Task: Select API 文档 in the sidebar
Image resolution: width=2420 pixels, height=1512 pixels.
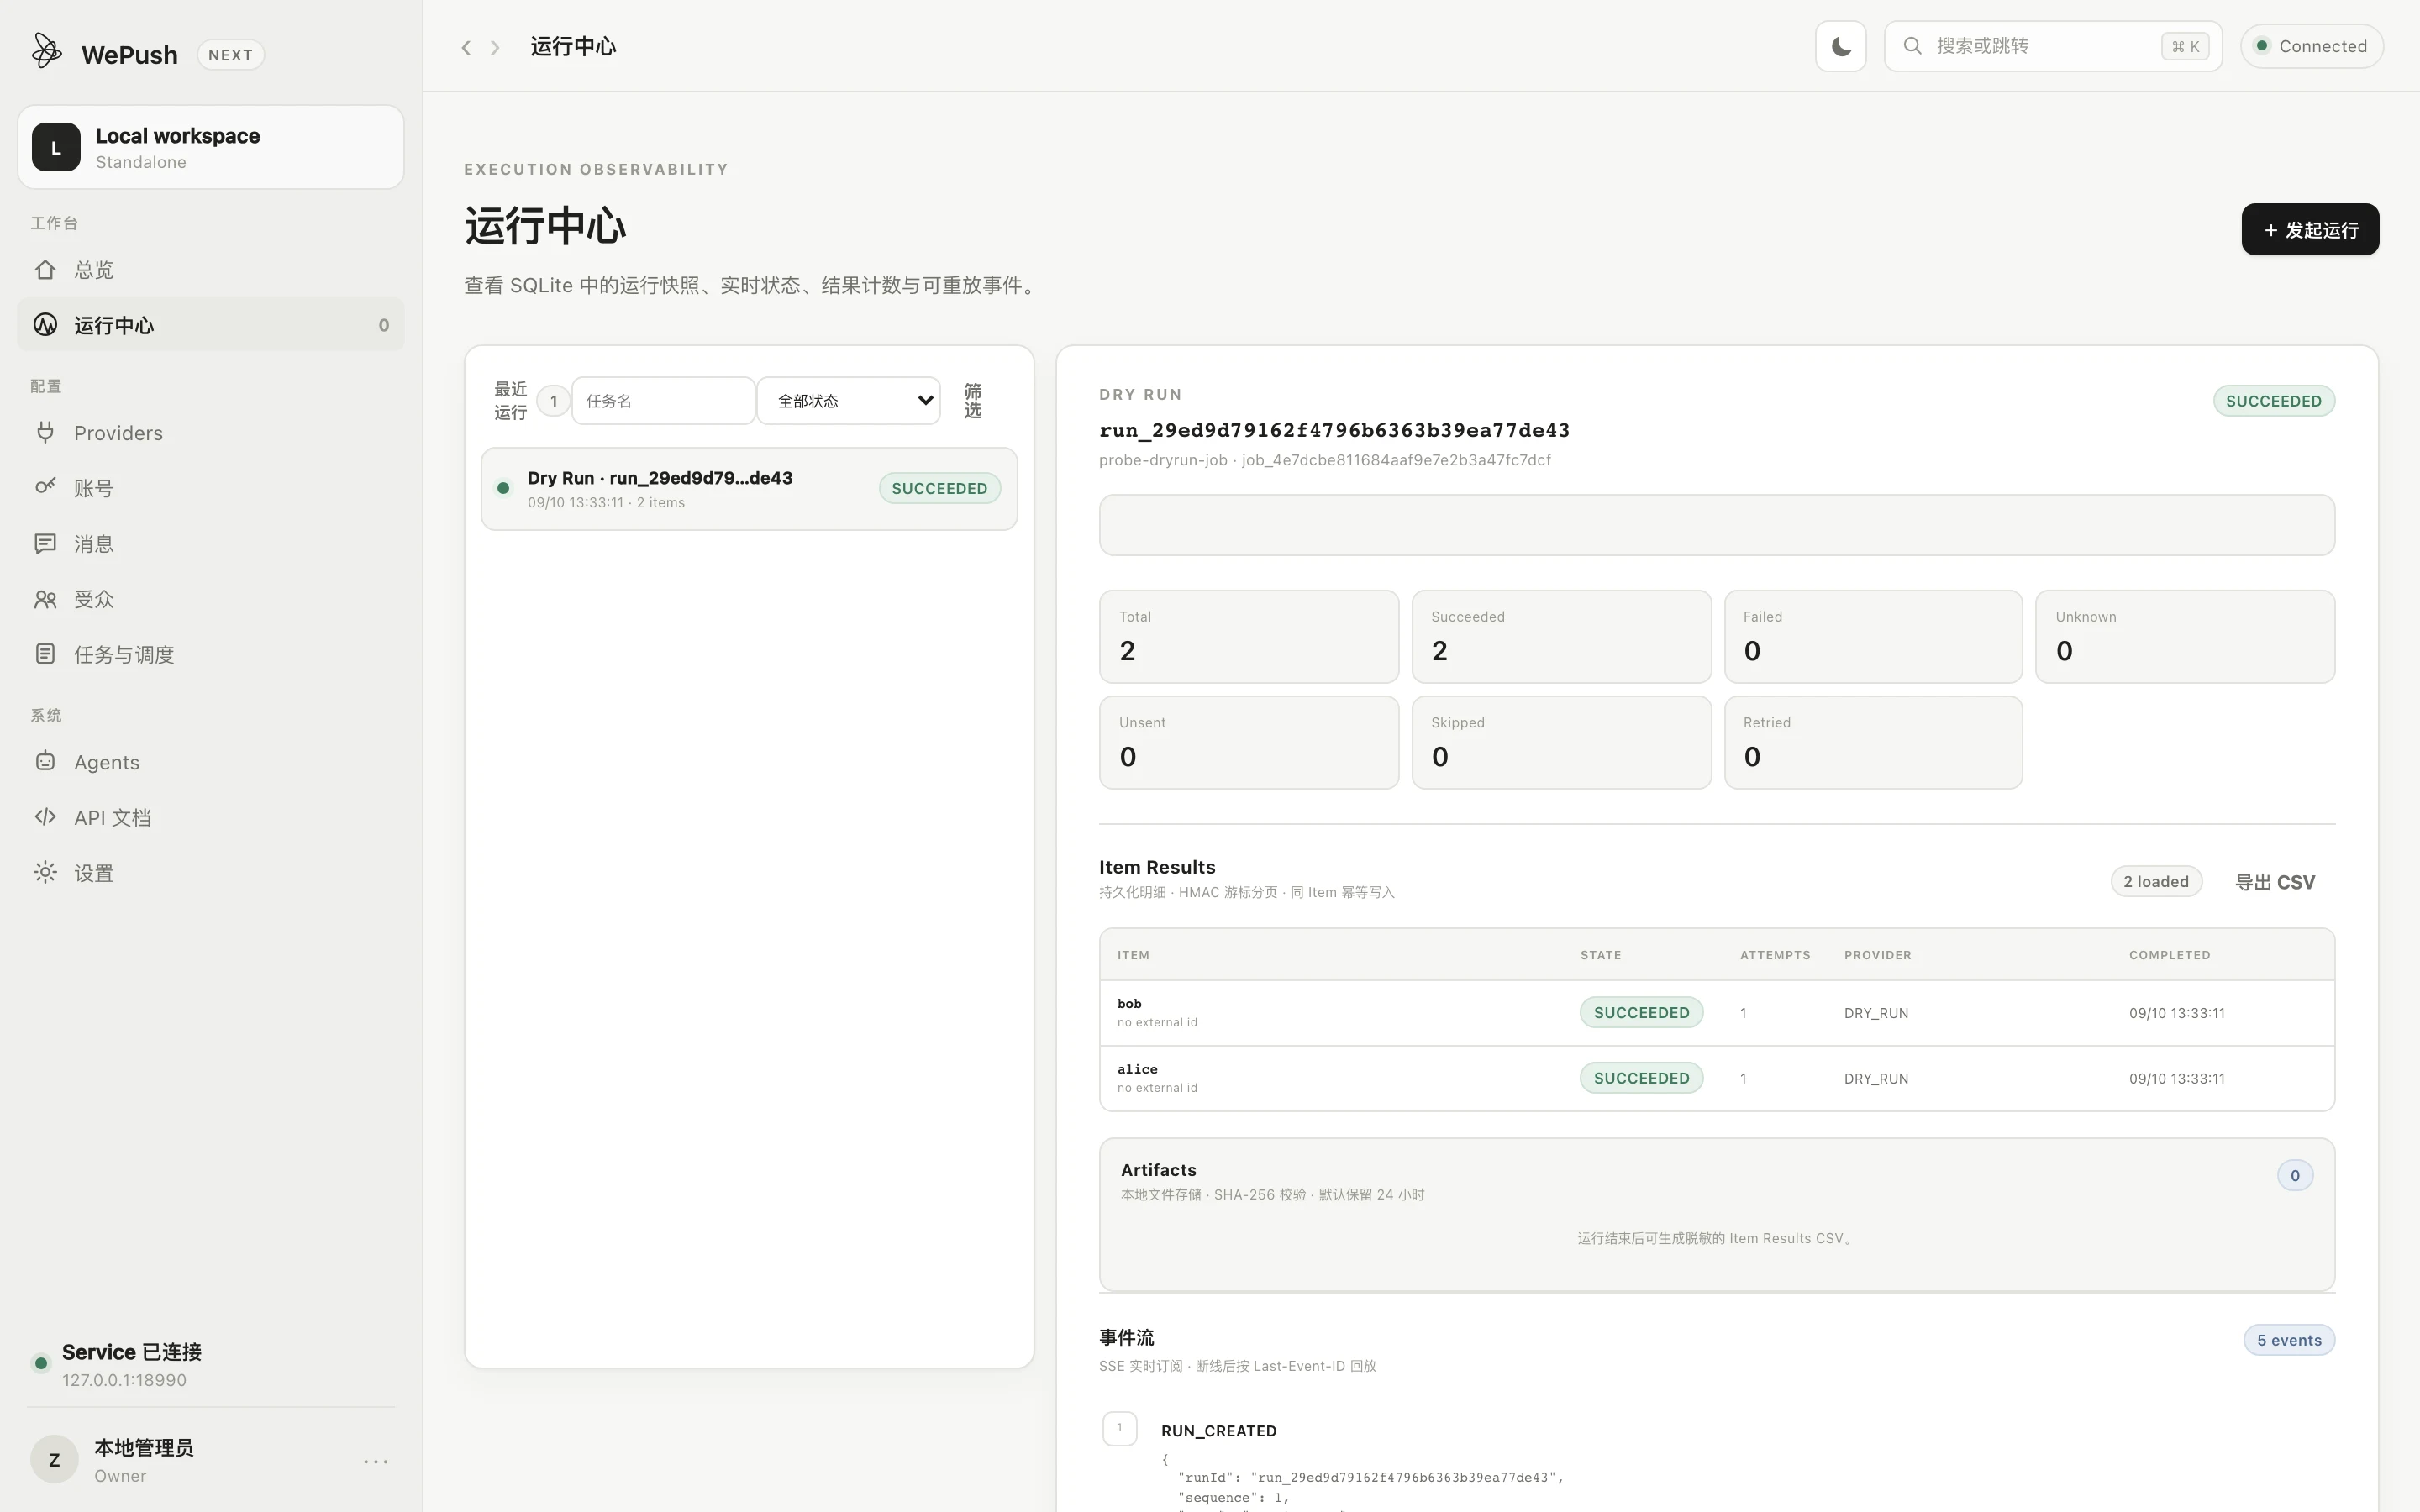Action: point(211,817)
